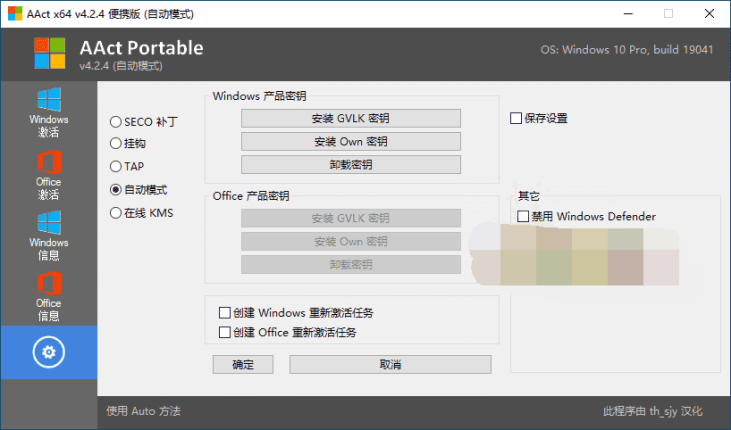Click the OS: Windows 10 Pro build text

627,50
